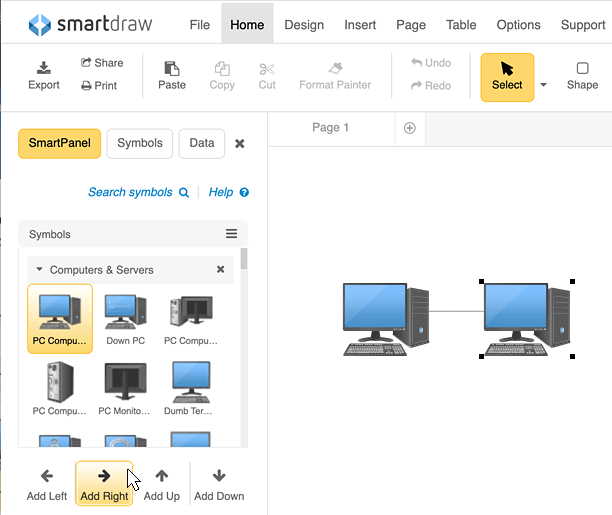Switch to the Symbols tab

(x=140, y=143)
